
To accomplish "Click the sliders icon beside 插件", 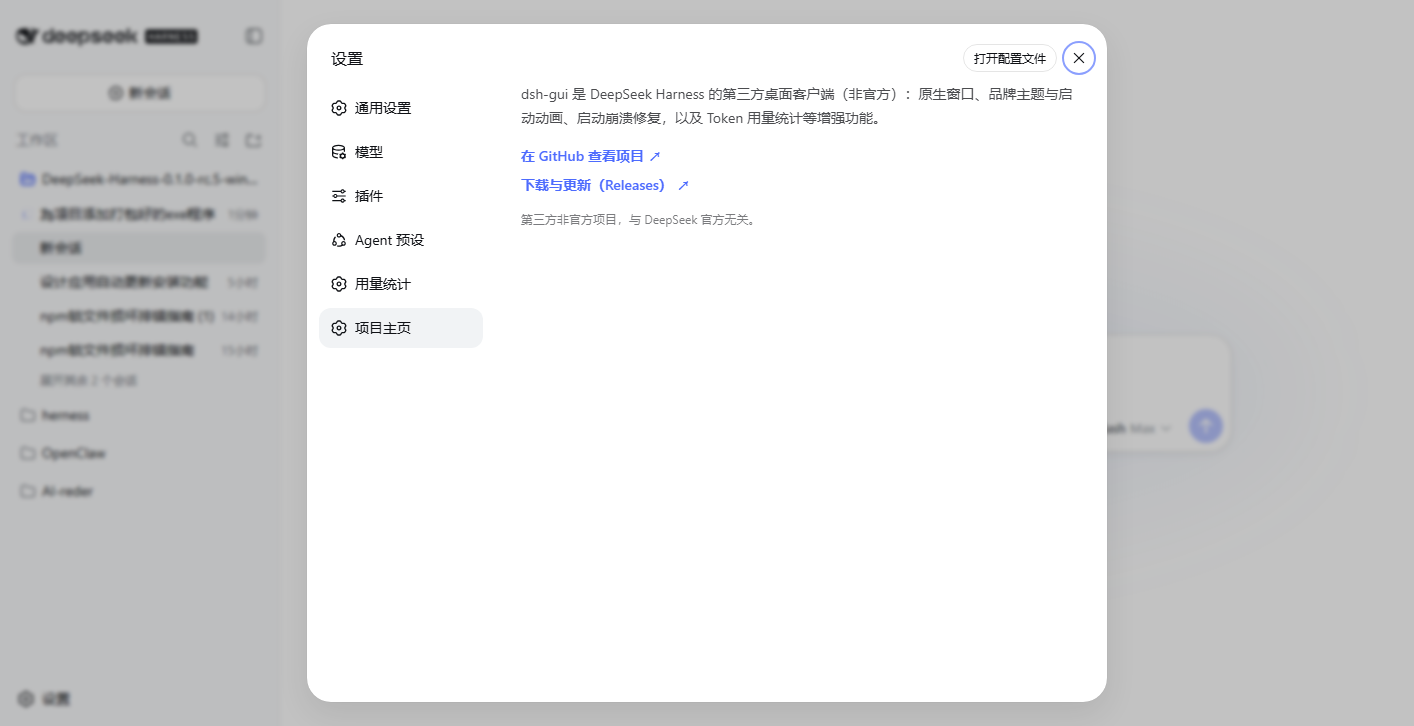I will [x=339, y=196].
